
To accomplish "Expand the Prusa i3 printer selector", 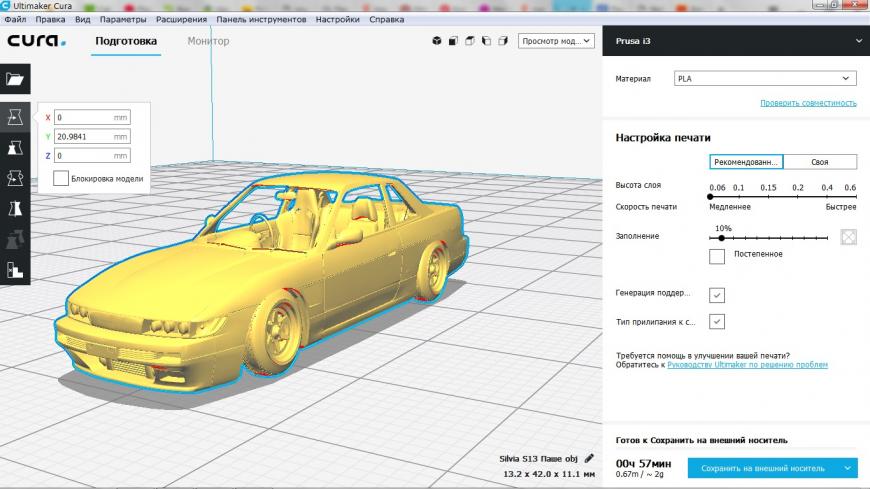I will click(736, 41).
